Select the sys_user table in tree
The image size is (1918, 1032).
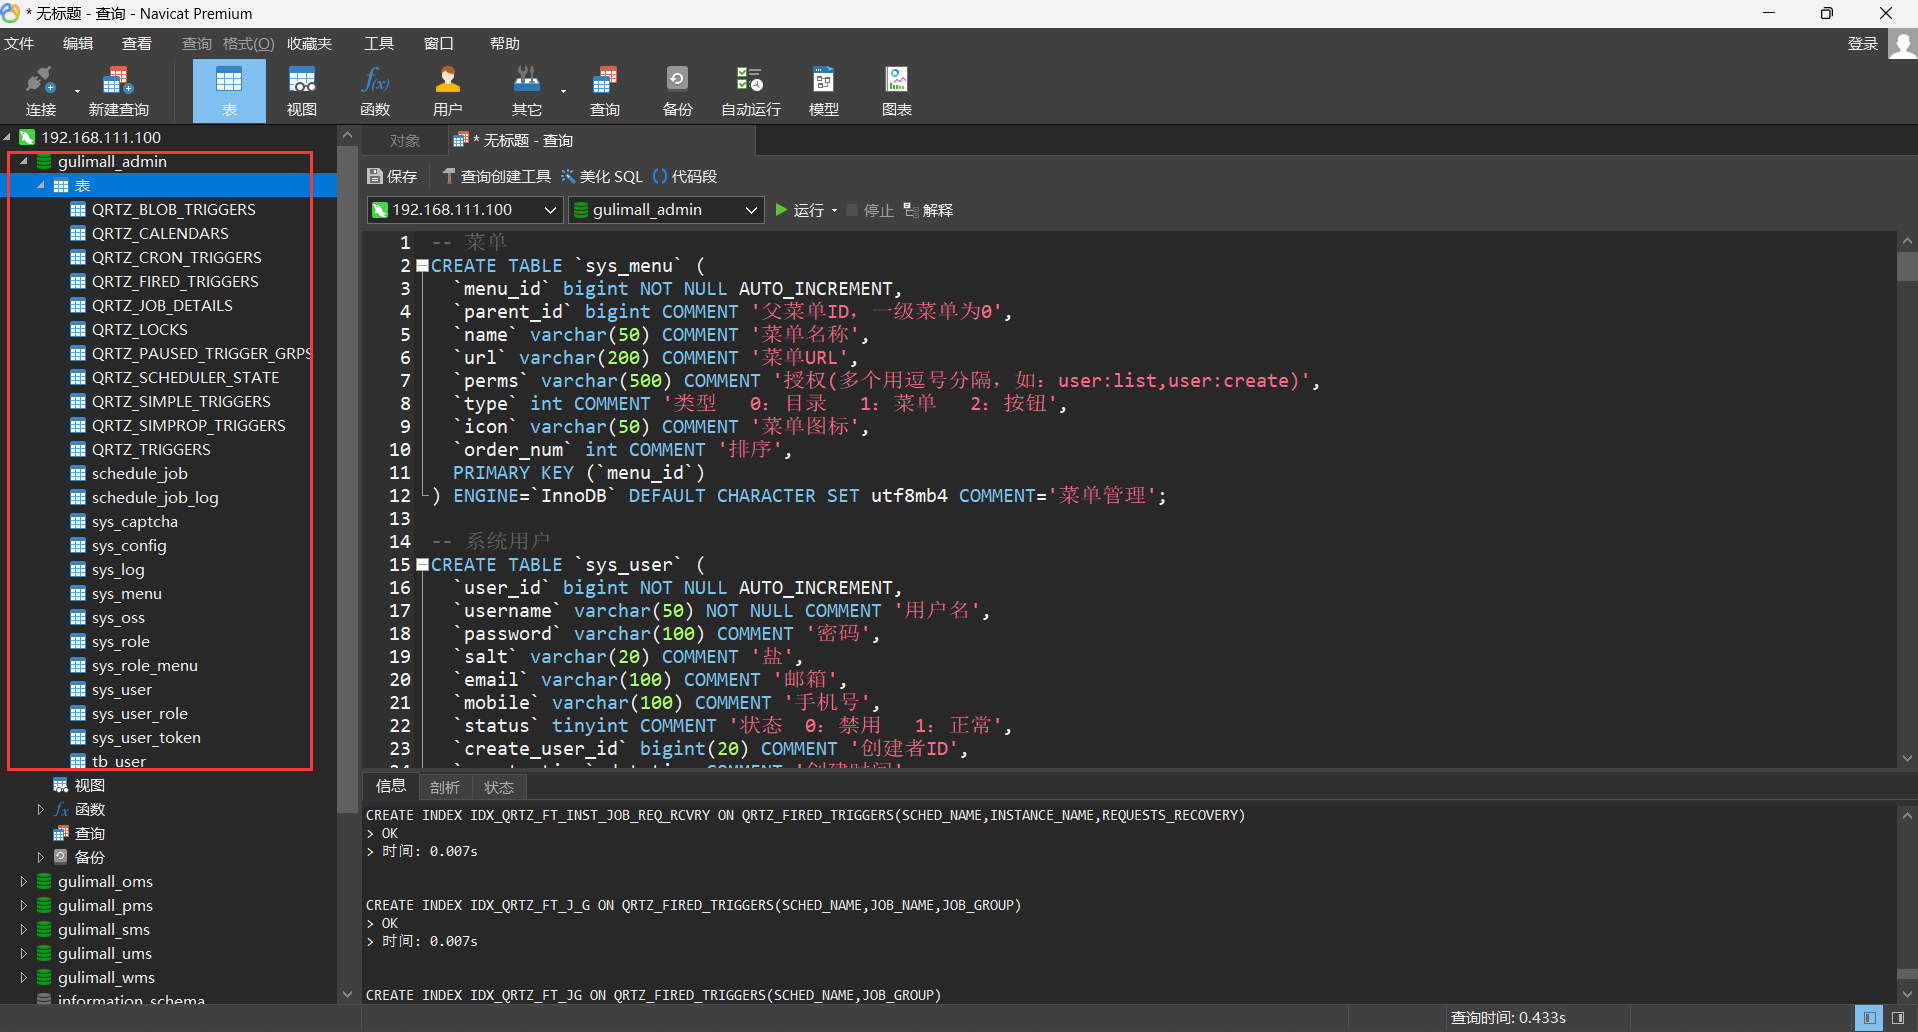121,690
